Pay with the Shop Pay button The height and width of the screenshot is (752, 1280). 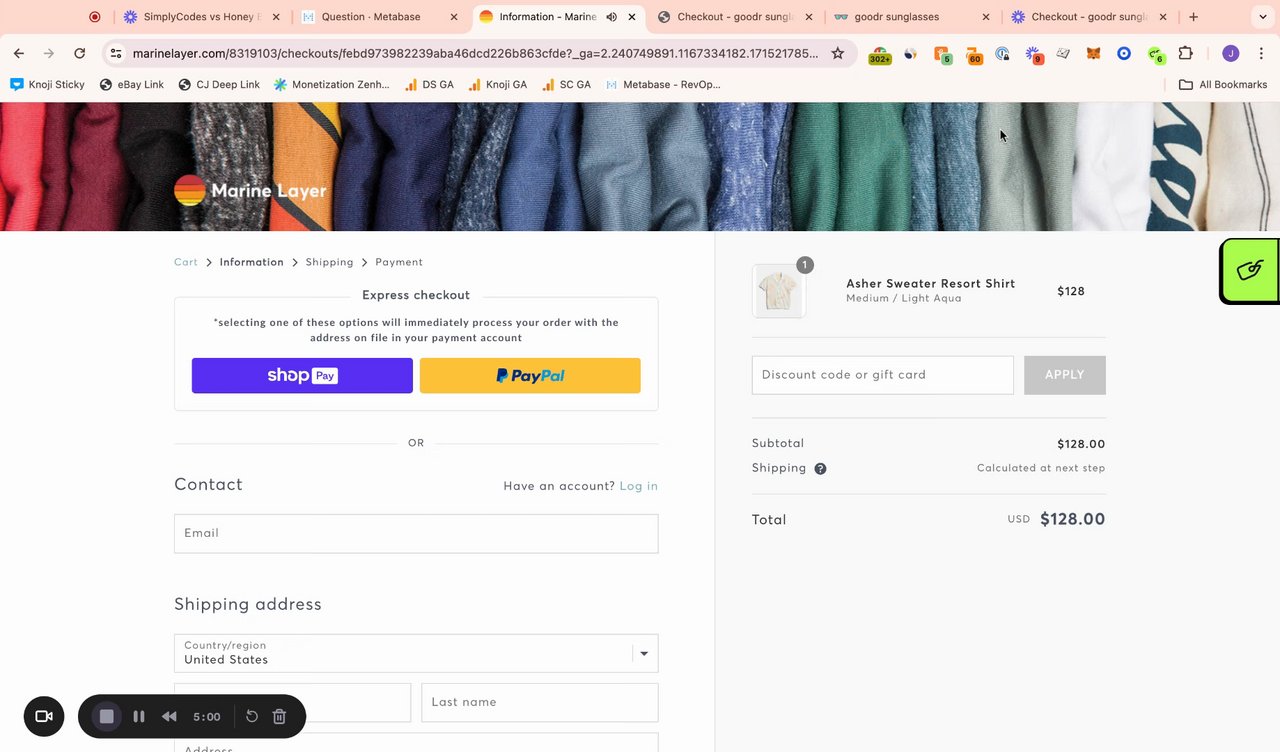[x=302, y=375]
